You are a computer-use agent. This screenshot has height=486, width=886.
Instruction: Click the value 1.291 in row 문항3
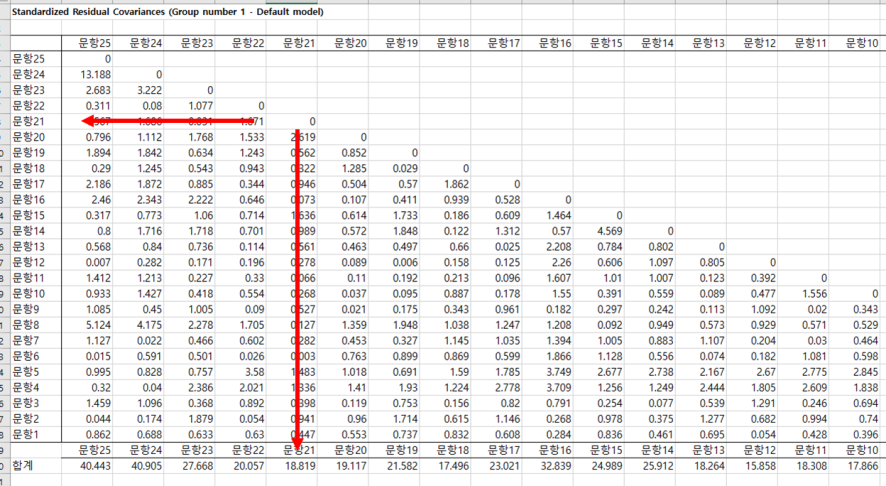click(x=763, y=403)
